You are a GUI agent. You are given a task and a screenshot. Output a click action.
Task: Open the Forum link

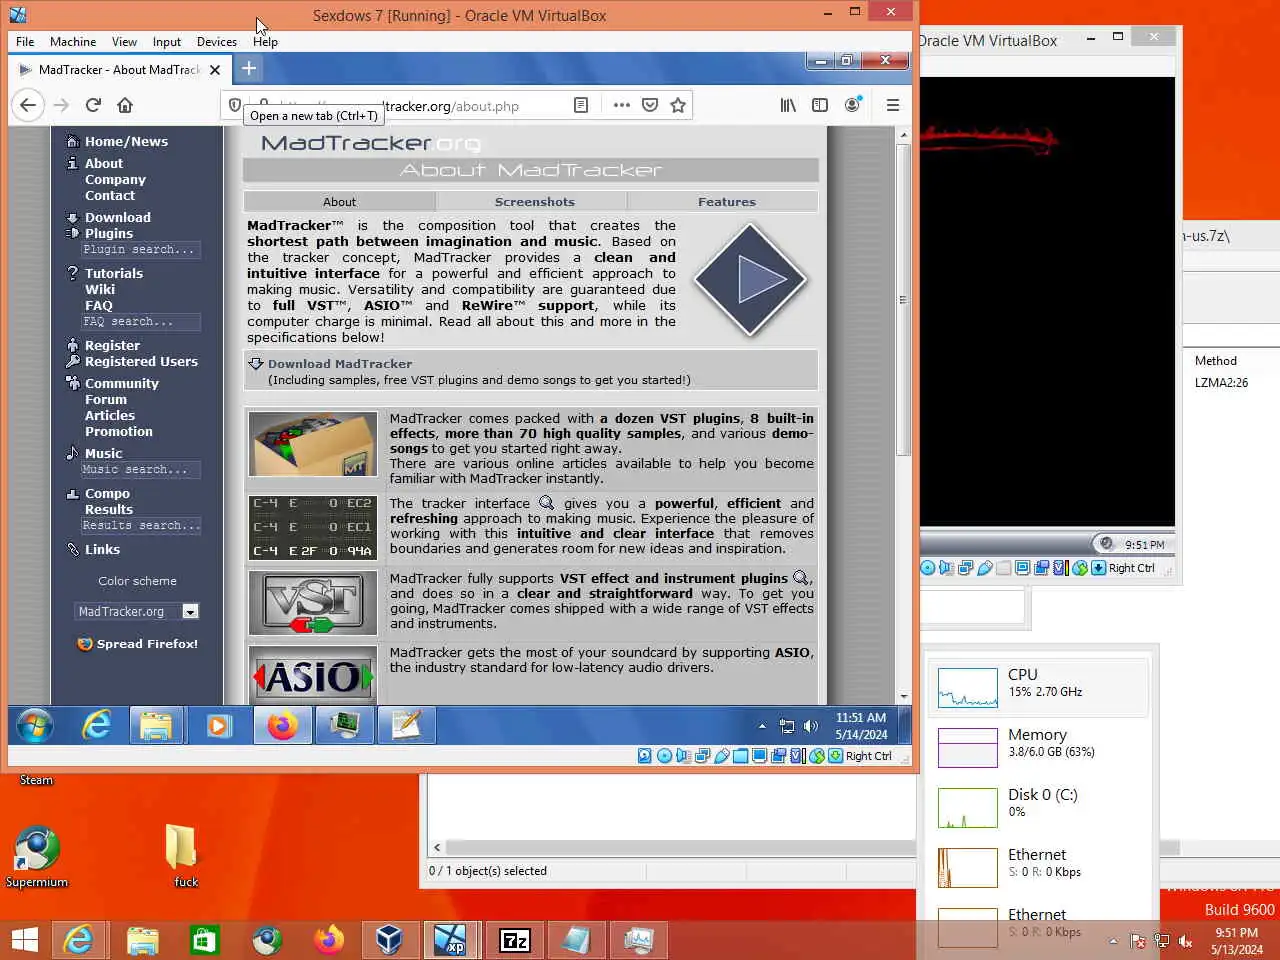(105, 399)
